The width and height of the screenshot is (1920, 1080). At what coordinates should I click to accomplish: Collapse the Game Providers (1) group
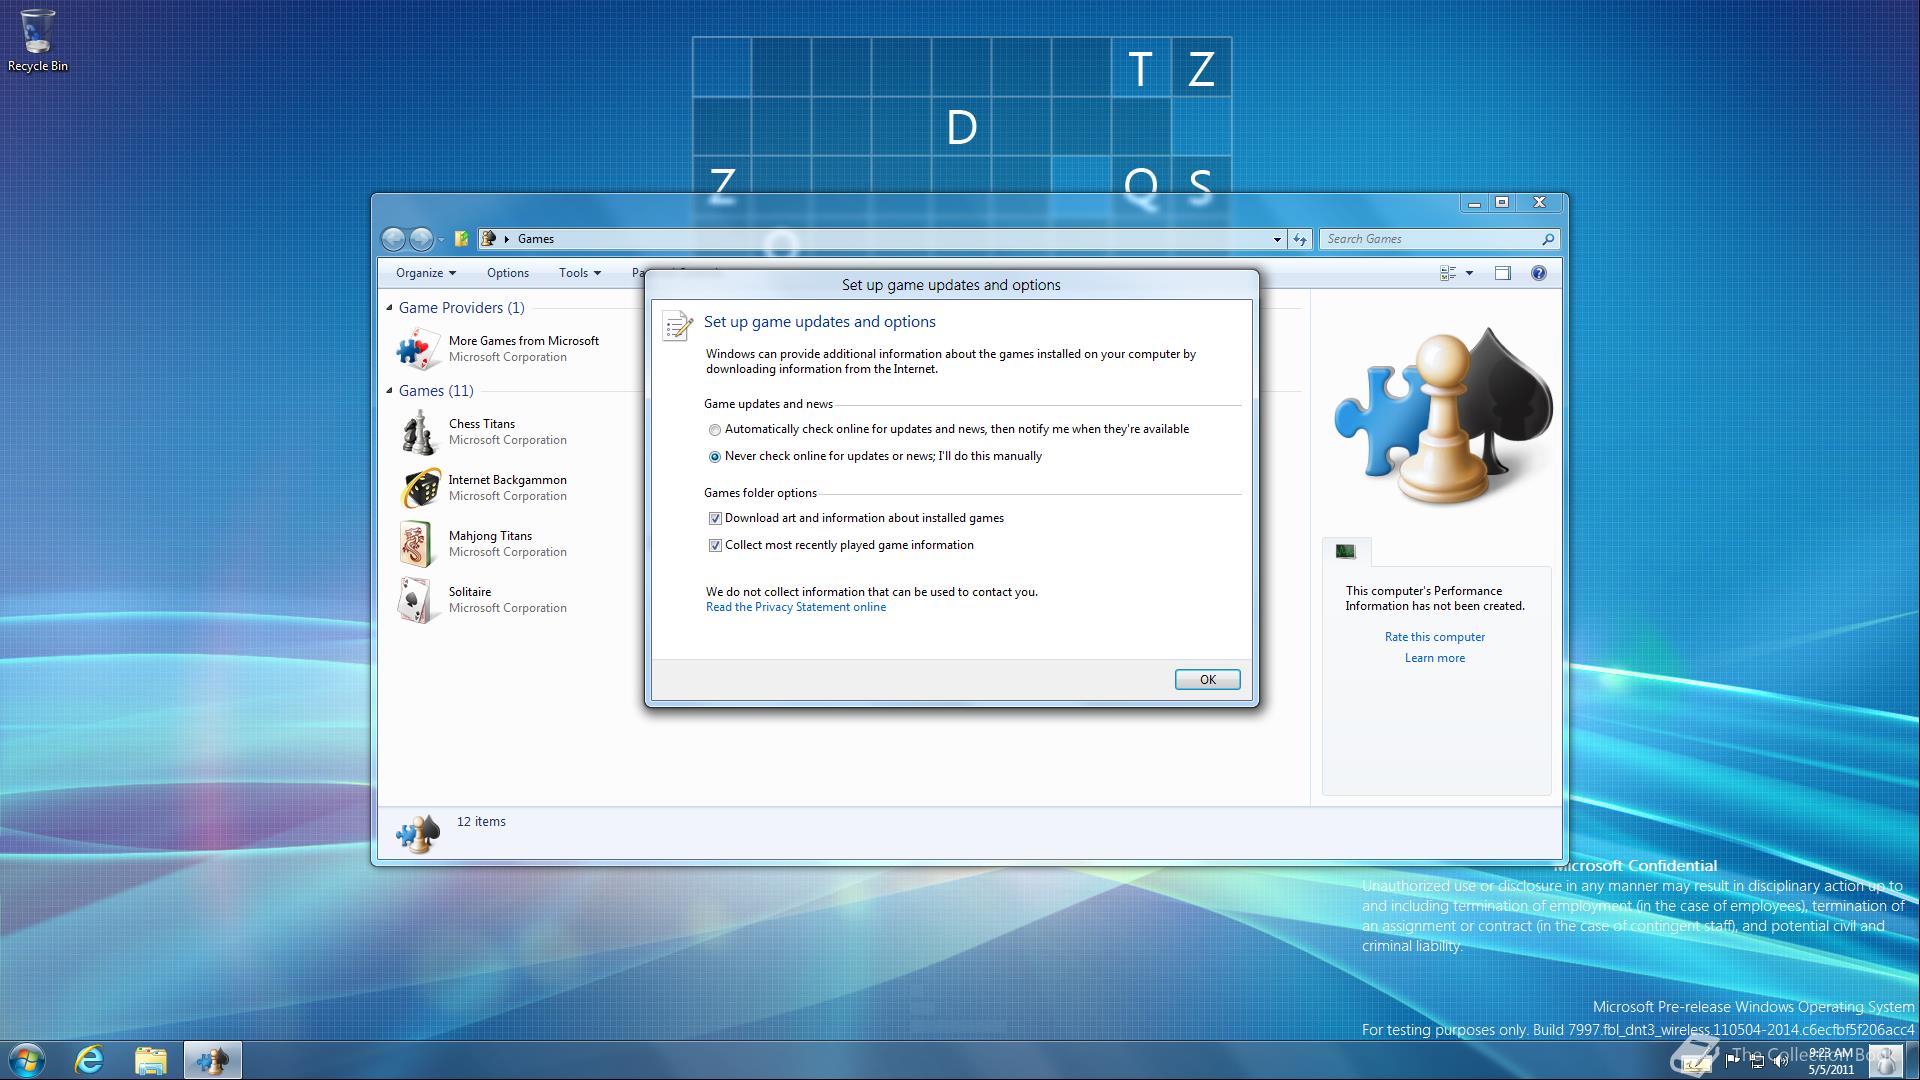coord(389,308)
